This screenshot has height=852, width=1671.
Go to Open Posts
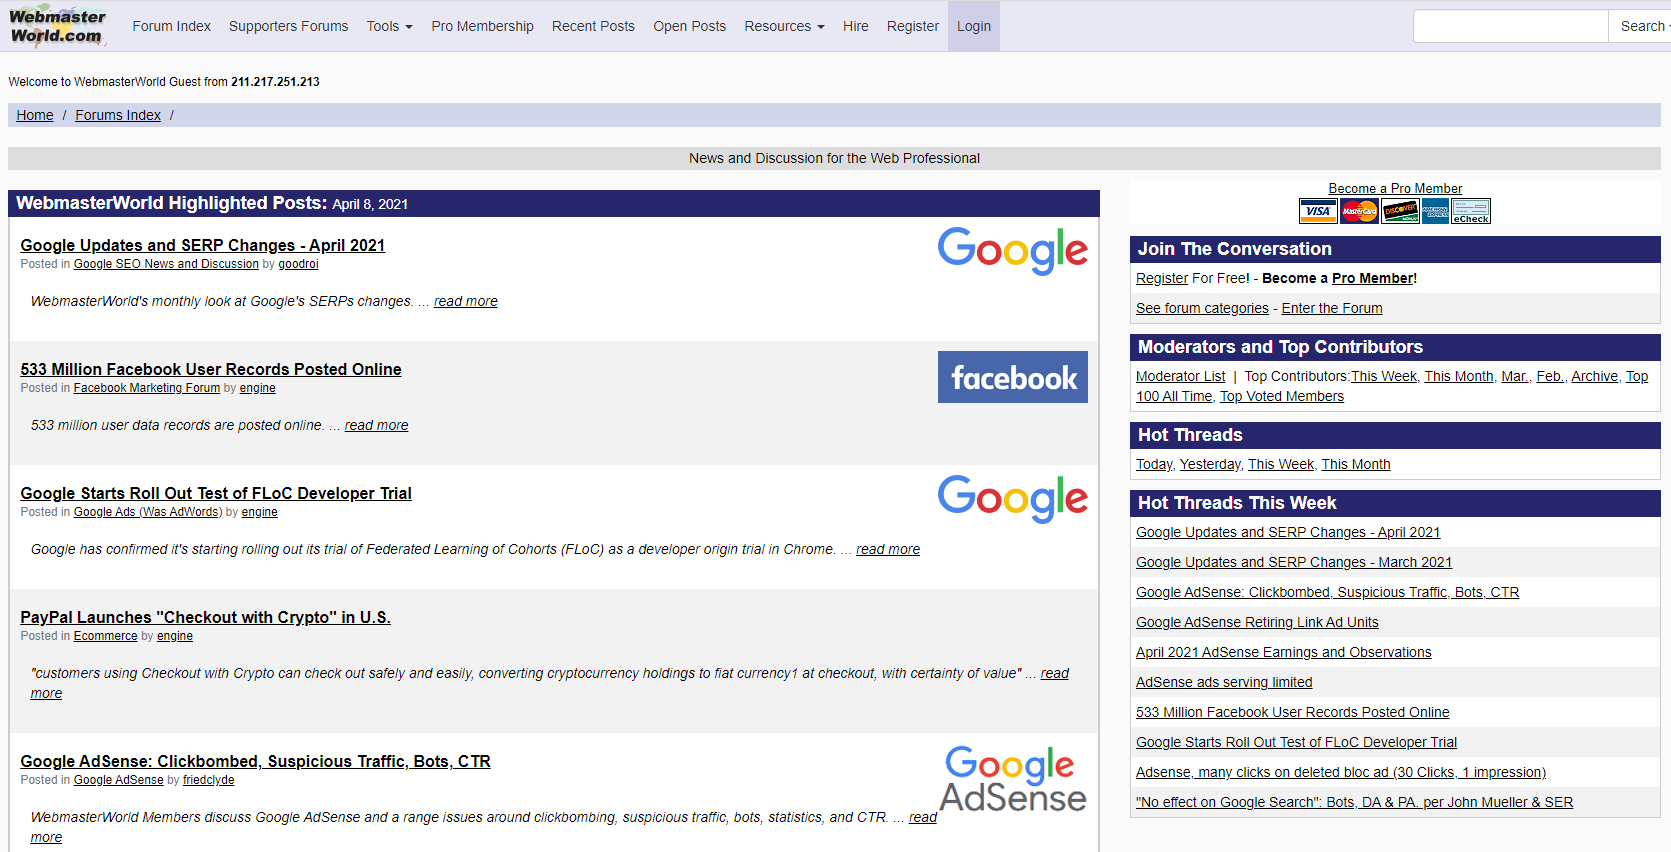(690, 26)
